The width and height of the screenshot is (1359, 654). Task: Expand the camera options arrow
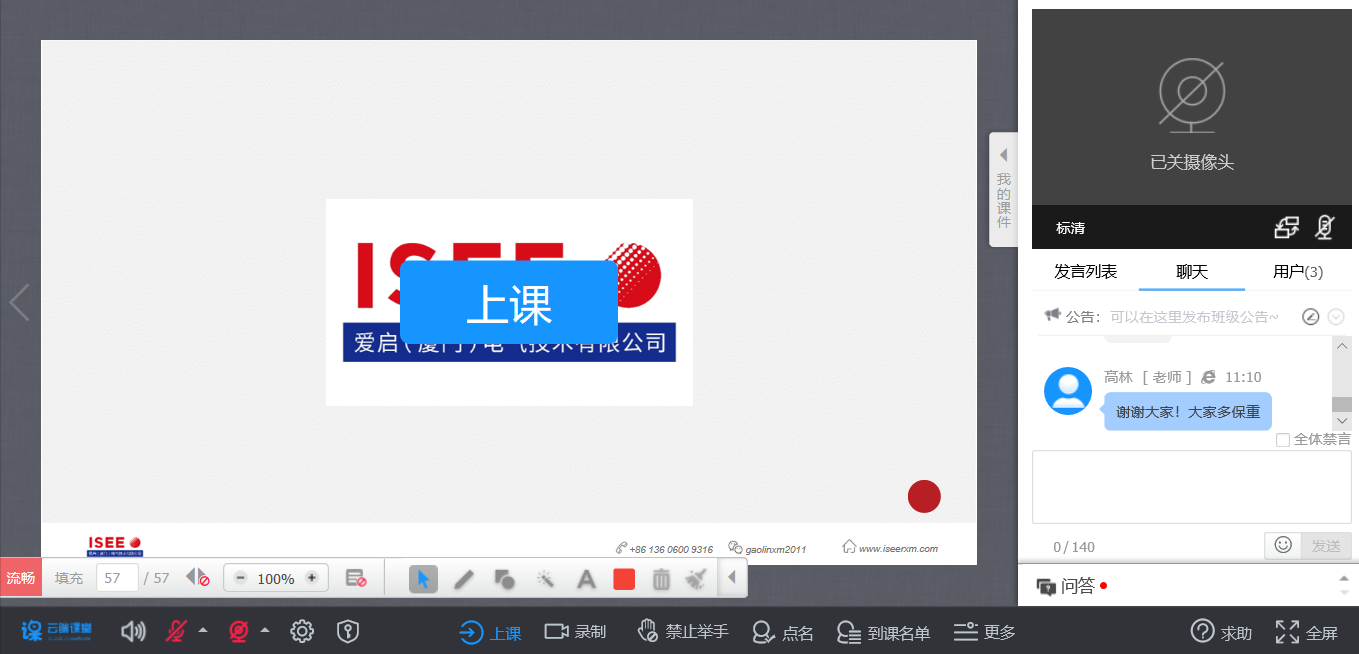coord(265,630)
